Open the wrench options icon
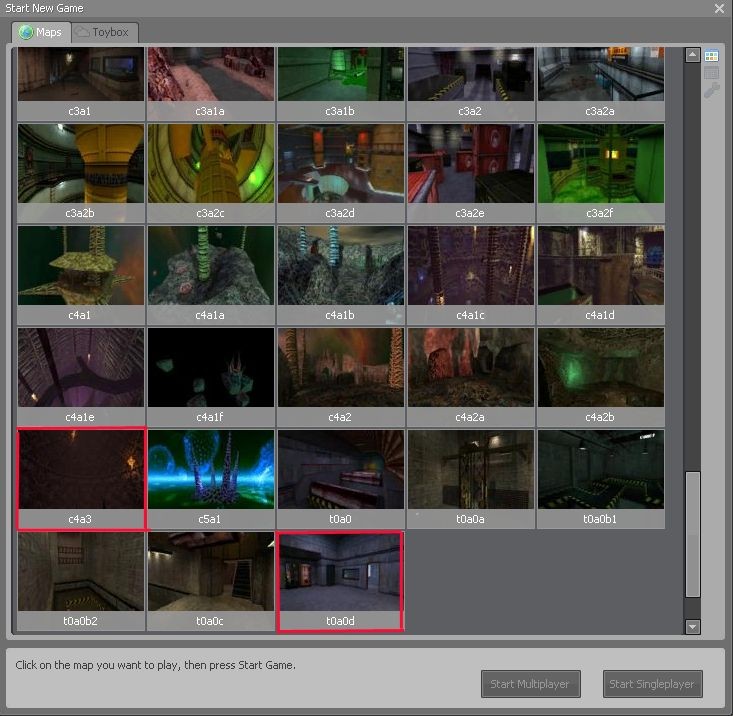The height and width of the screenshot is (716, 733). 711,91
